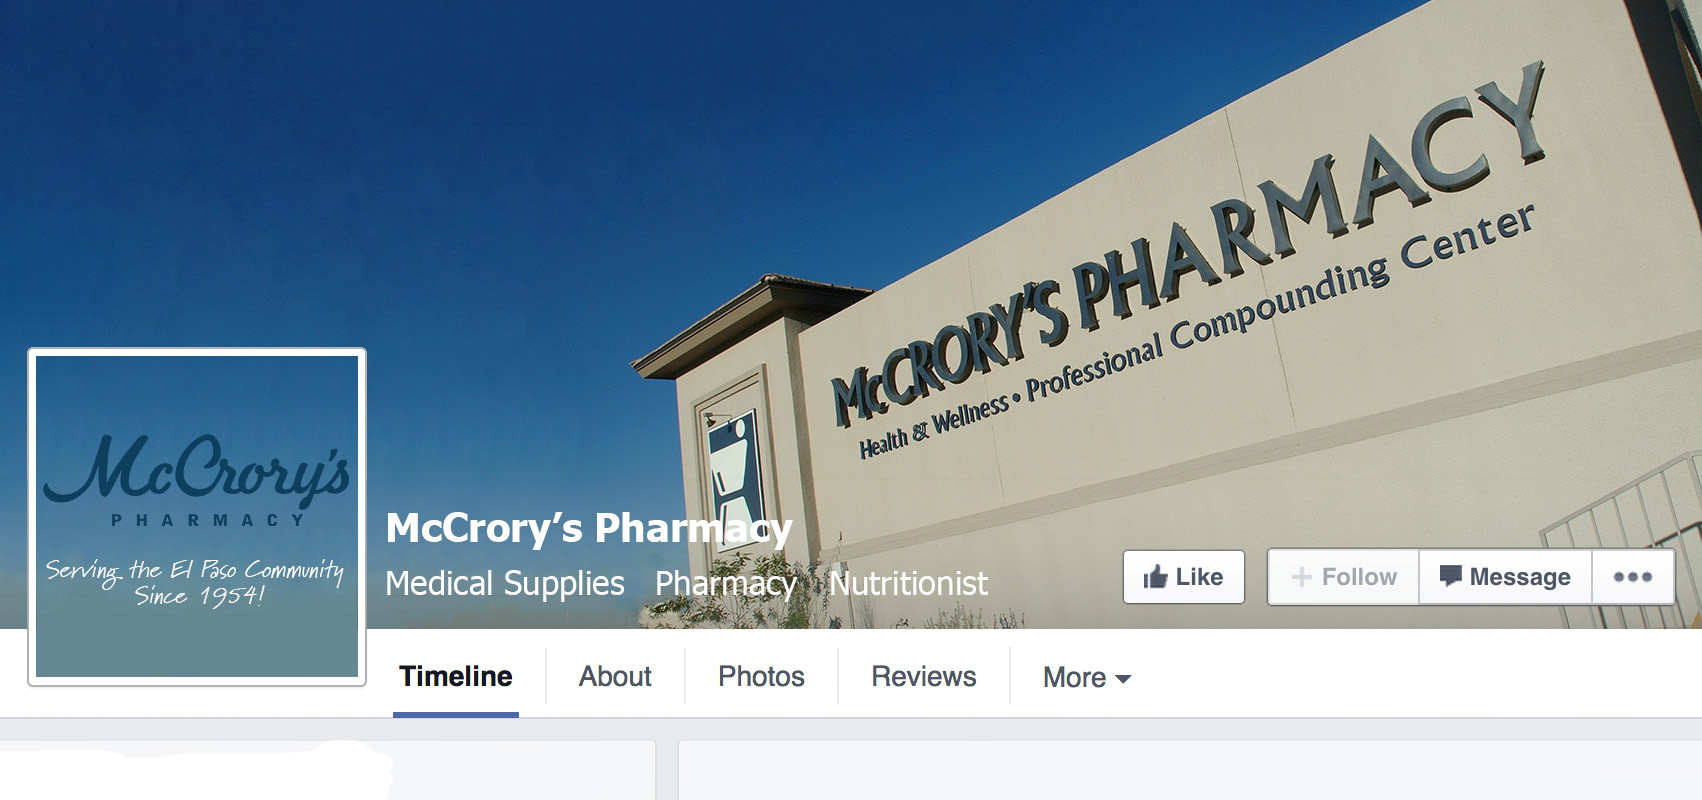View the Reviews tab
The height and width of the screenshot is (800, 1702).
(924, 677)
